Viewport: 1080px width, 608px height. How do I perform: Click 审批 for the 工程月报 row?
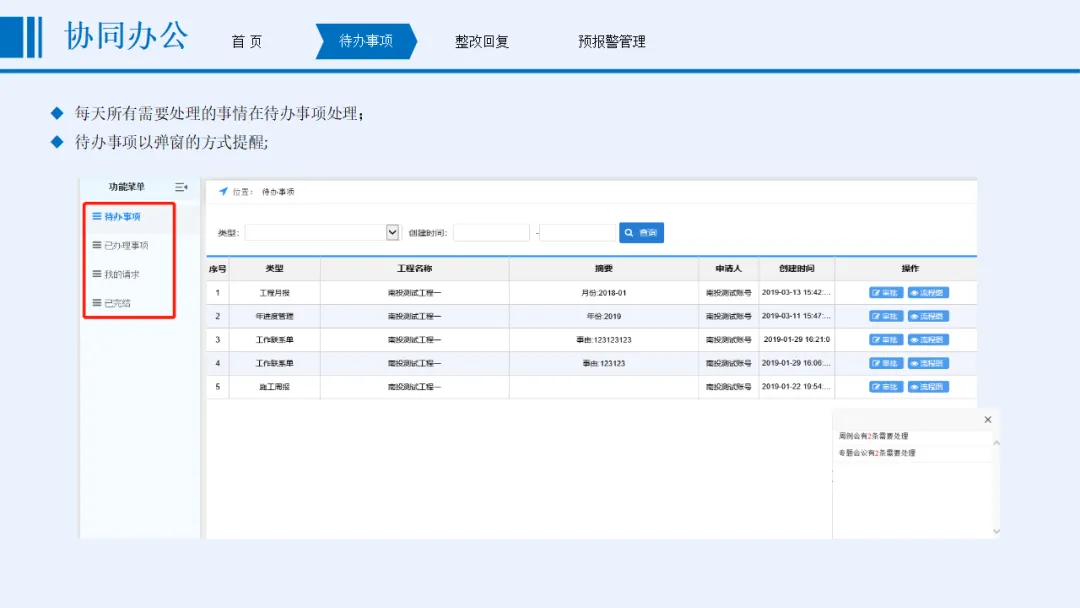pyautogui.click(x=886, y=293)
